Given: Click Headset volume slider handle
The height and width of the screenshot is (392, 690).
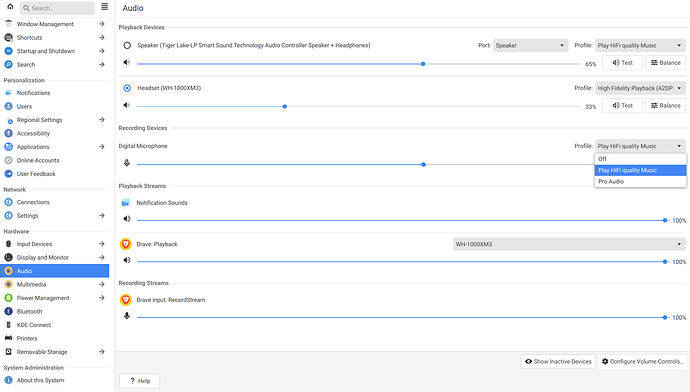Looking at the screenshot, I should 285,106.
